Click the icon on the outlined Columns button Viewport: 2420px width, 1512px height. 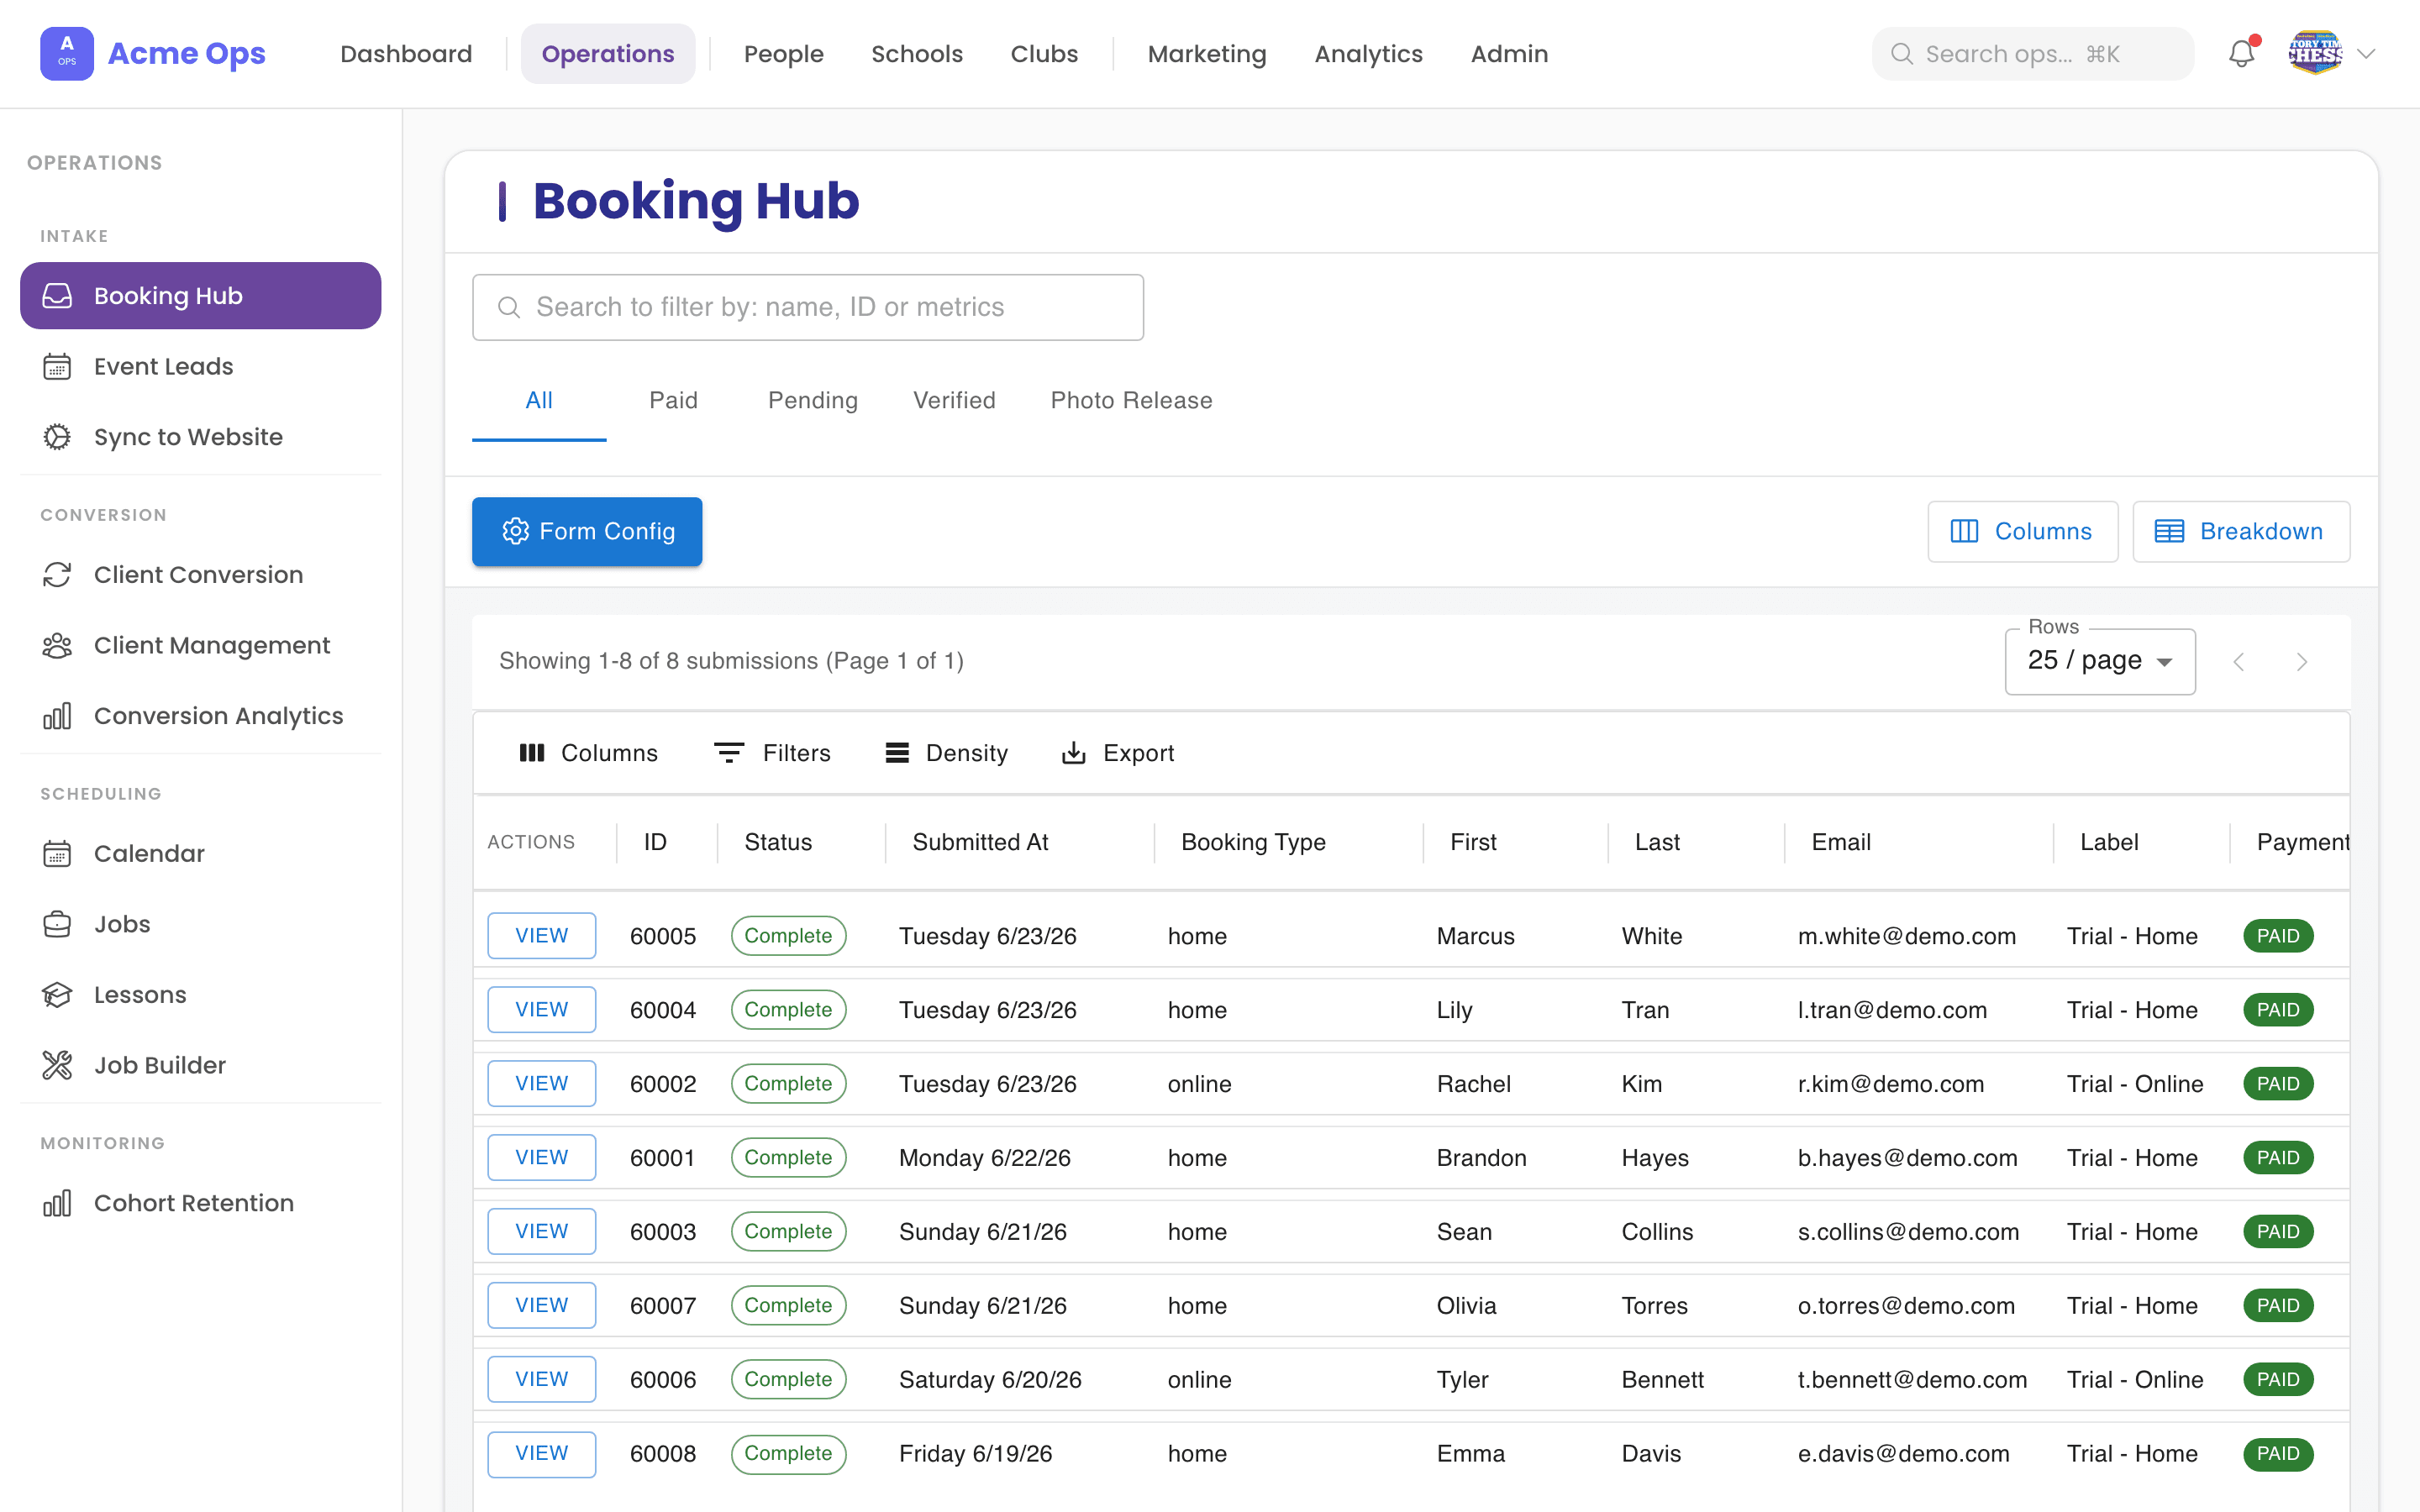[x=1964, y=531]
